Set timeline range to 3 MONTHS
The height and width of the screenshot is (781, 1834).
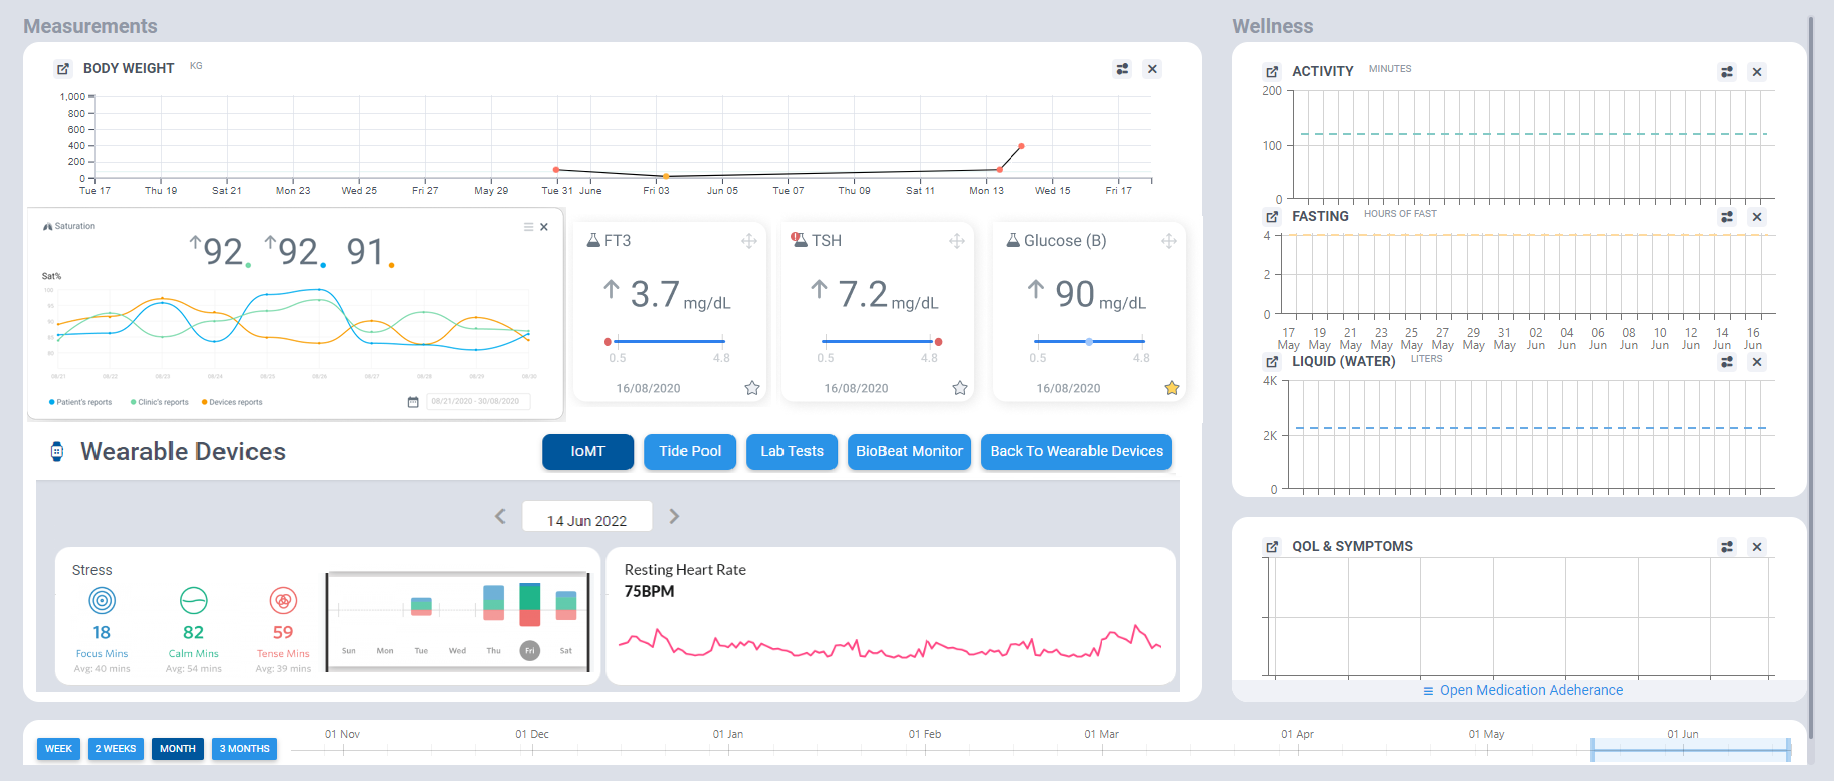[x=244, y=749]
